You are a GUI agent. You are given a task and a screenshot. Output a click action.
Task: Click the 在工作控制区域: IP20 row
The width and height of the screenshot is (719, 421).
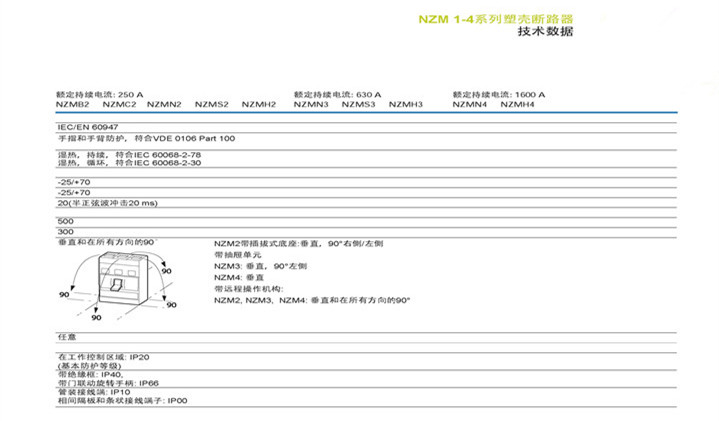click(x=103, y=357)
